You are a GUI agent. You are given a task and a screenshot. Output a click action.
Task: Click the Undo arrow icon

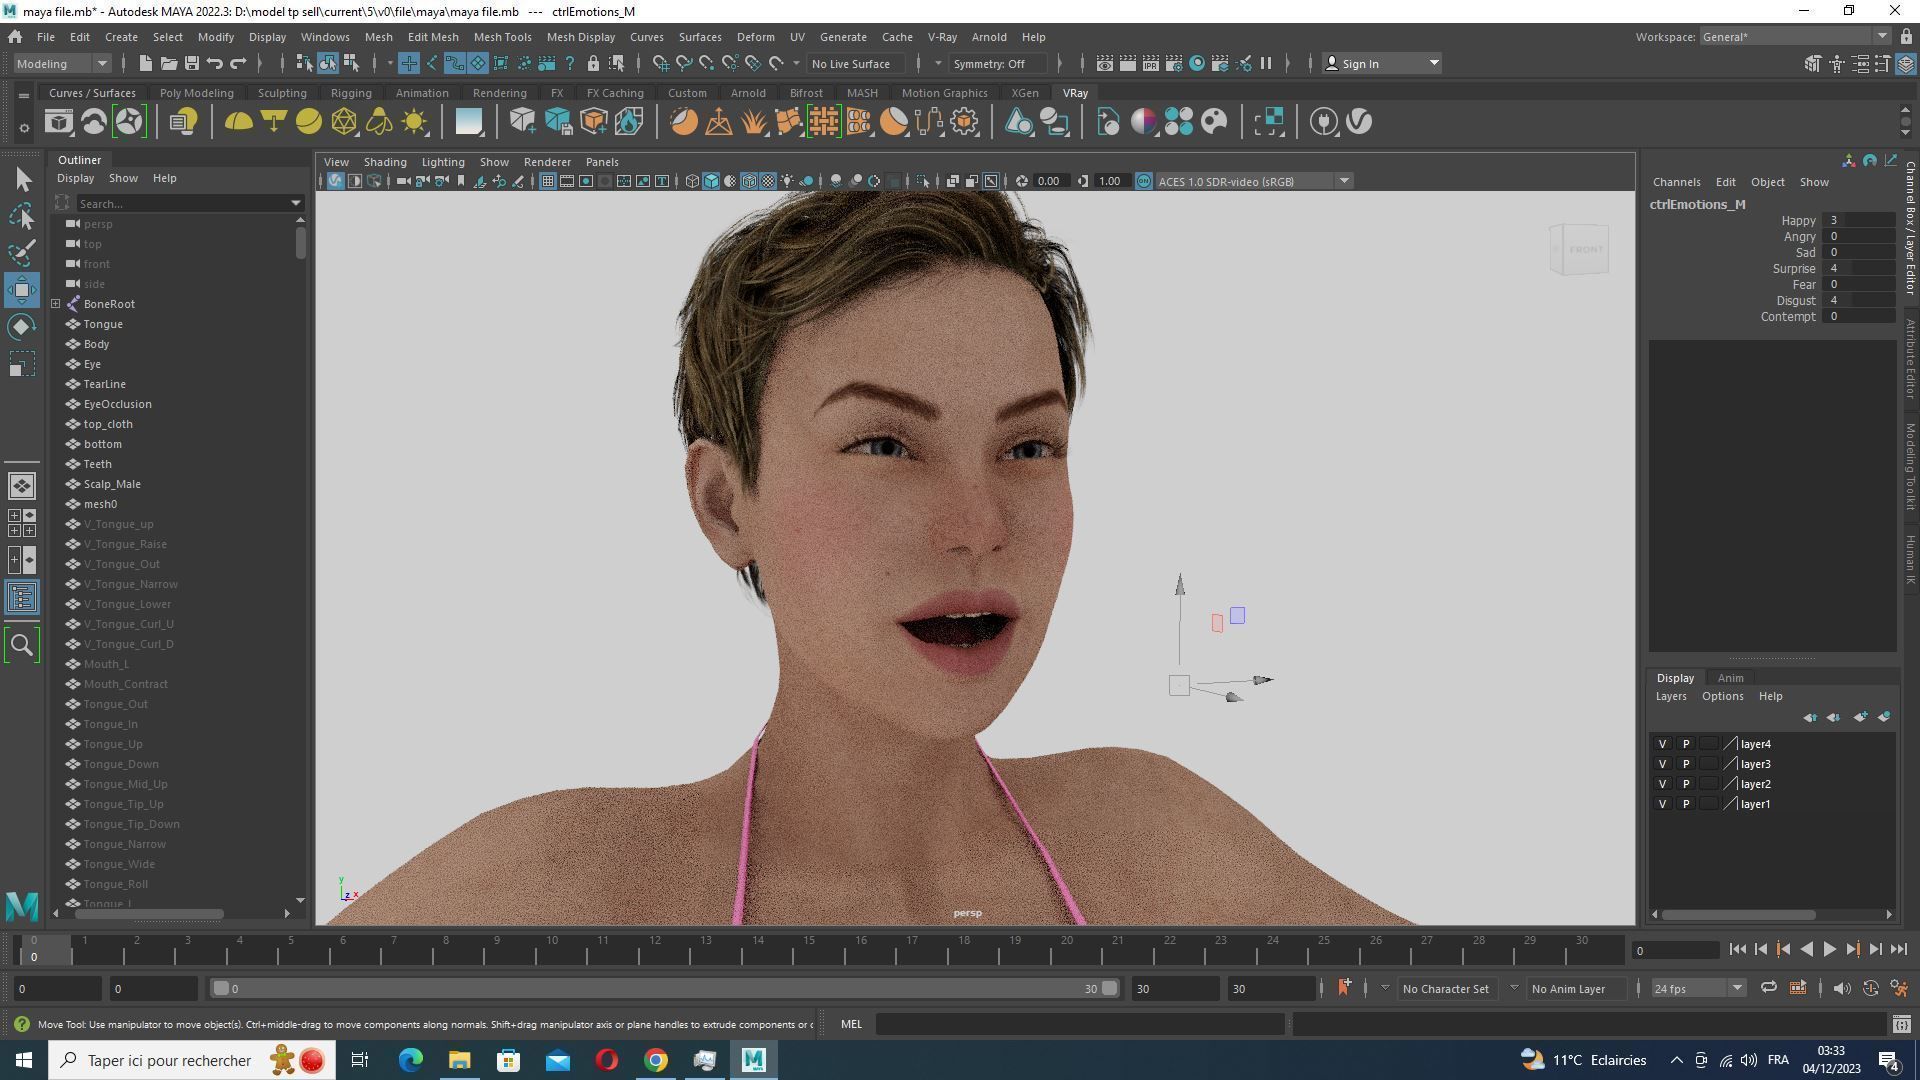click(x=215, y=63)
